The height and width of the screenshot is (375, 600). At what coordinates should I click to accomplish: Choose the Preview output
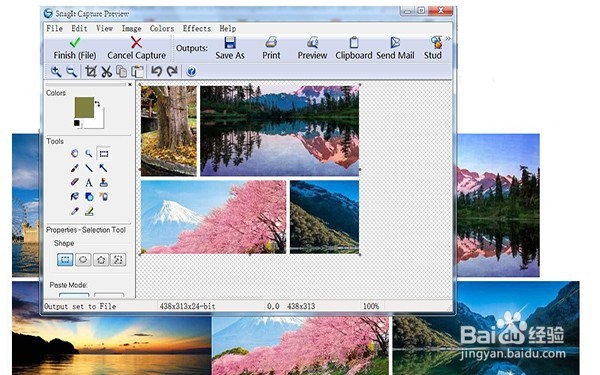[312, 48]
